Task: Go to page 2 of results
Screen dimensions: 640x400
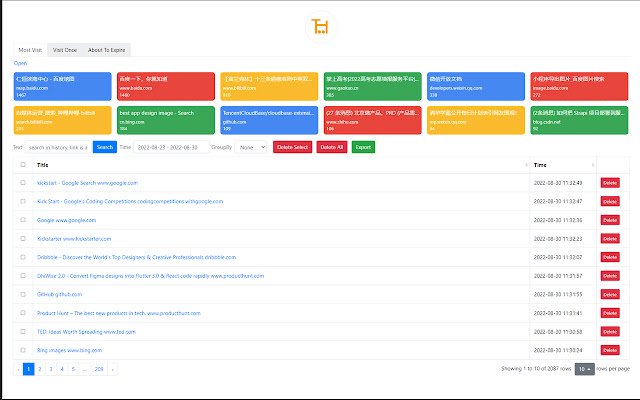Action: (40, 369)
